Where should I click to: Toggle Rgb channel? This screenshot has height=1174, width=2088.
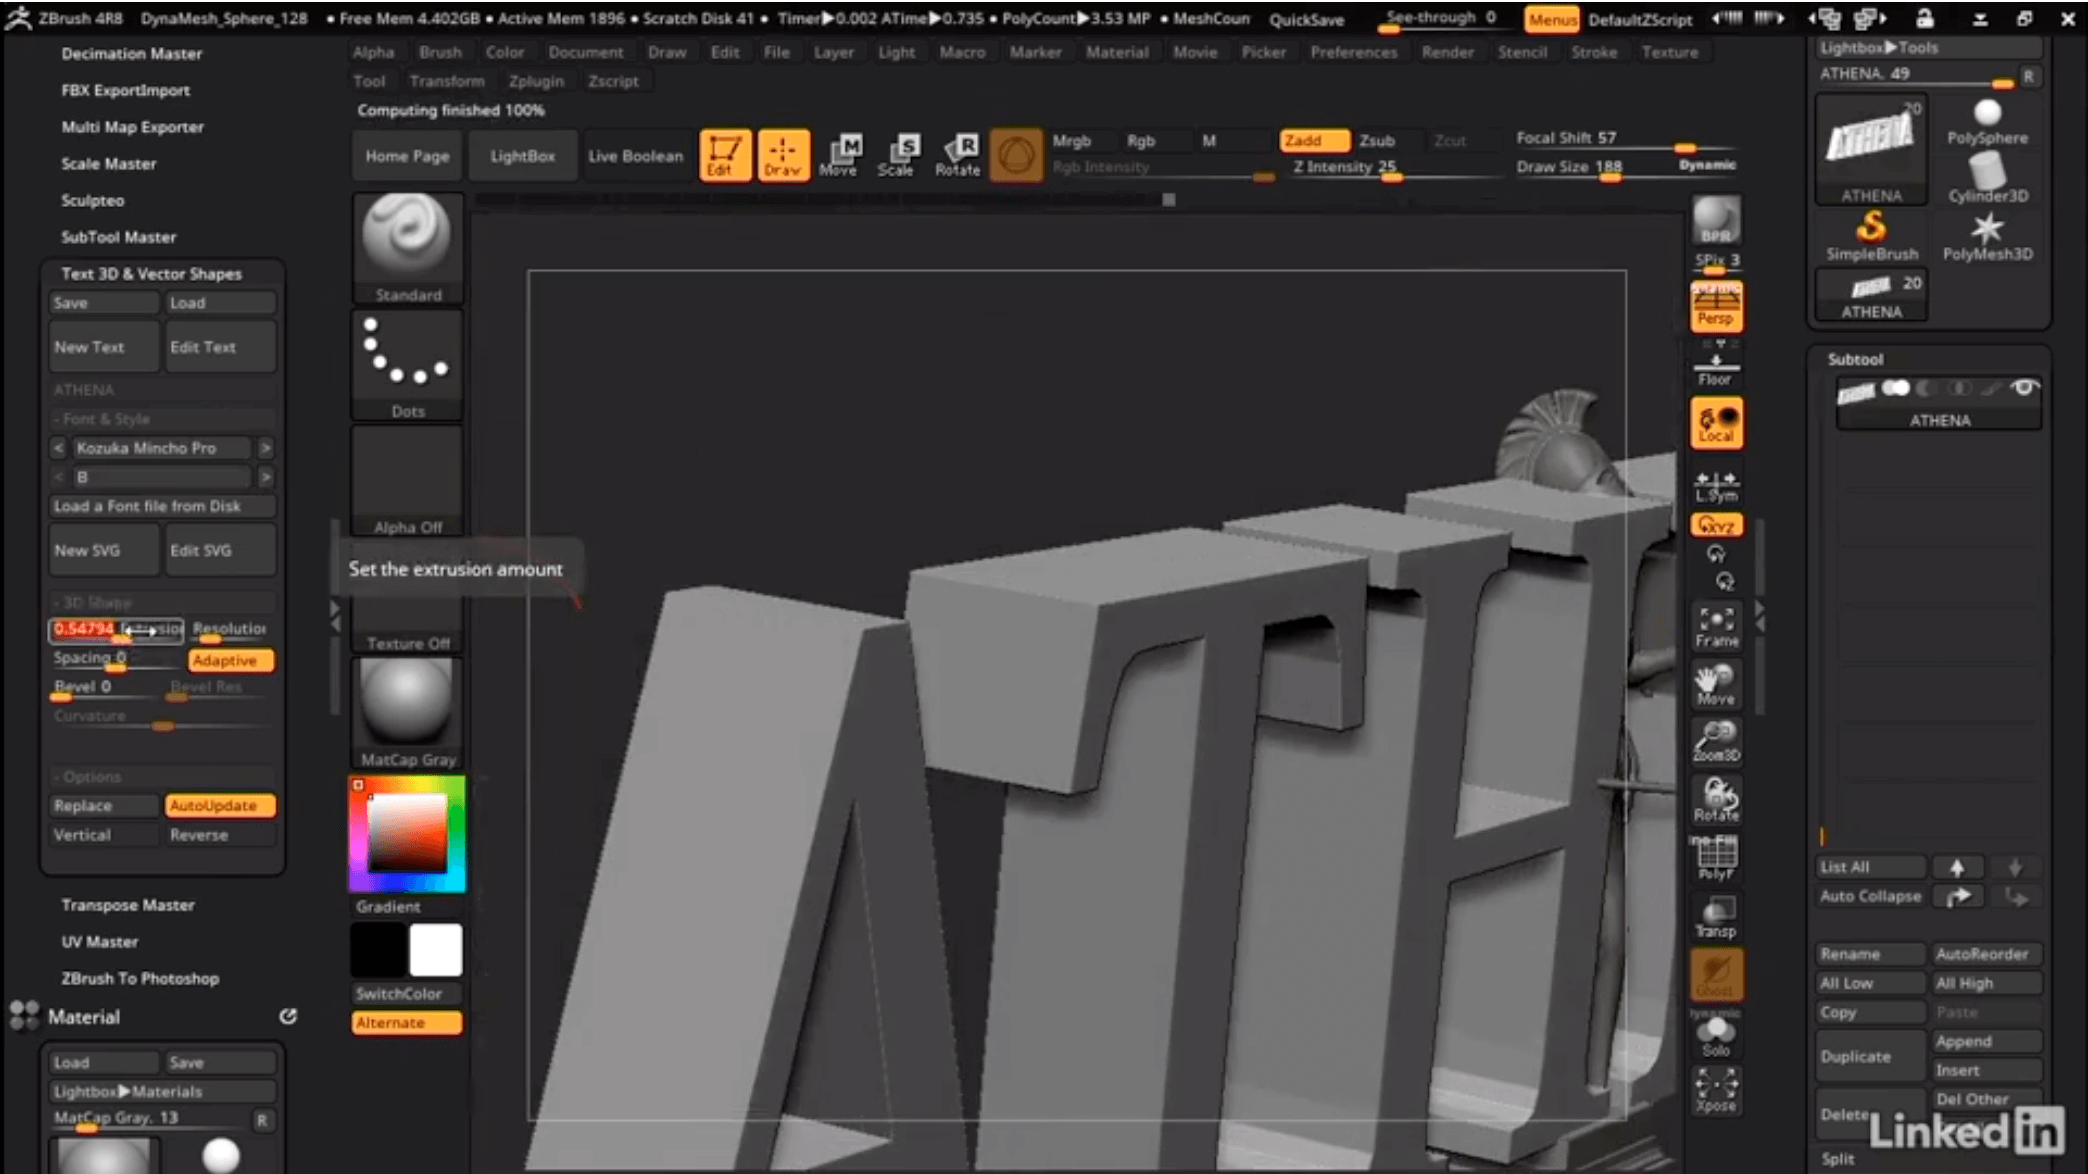1141,141
